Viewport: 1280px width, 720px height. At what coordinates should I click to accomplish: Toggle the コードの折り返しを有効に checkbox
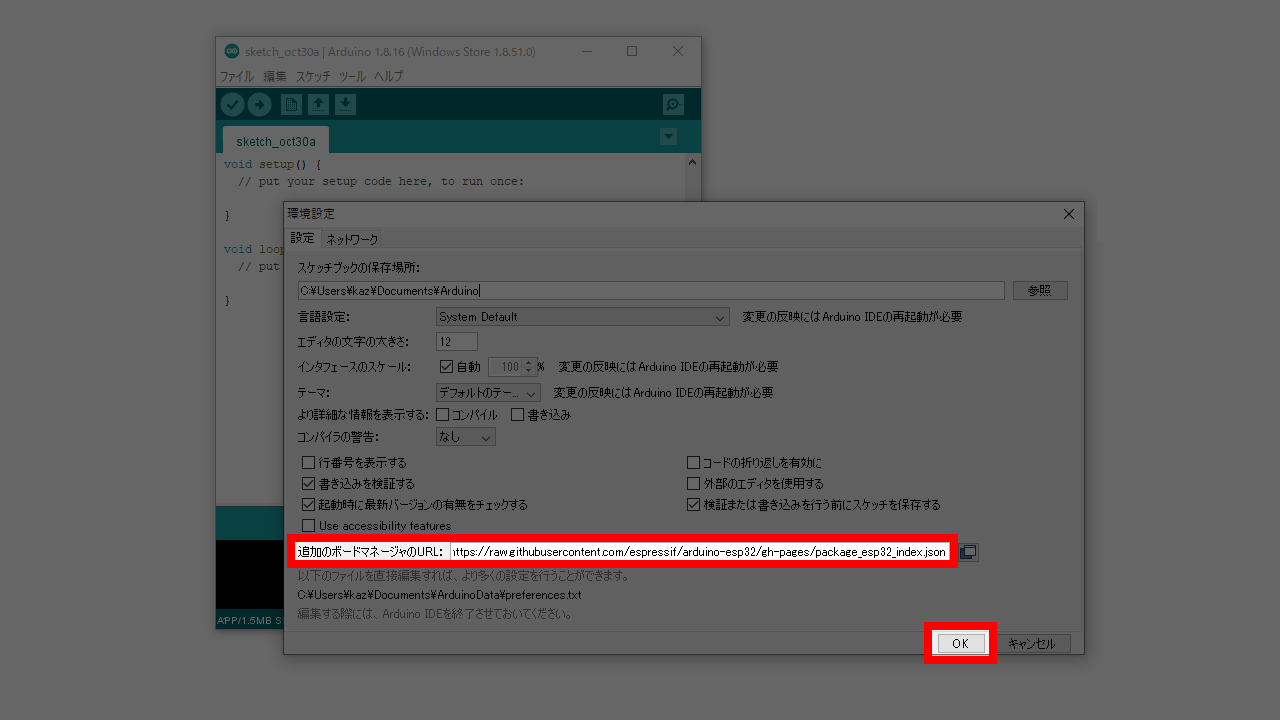(x=693, y=463)
